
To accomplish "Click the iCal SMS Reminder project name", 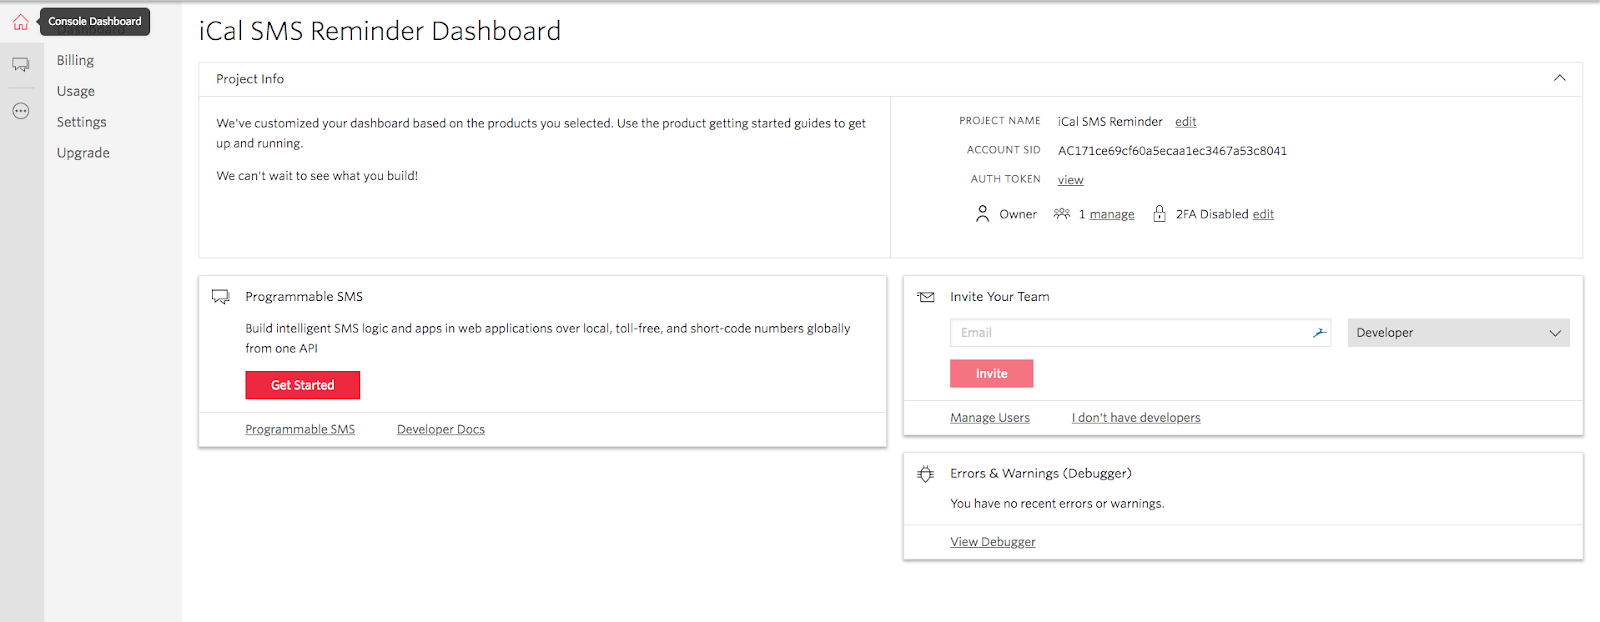I will point(1110,122).
